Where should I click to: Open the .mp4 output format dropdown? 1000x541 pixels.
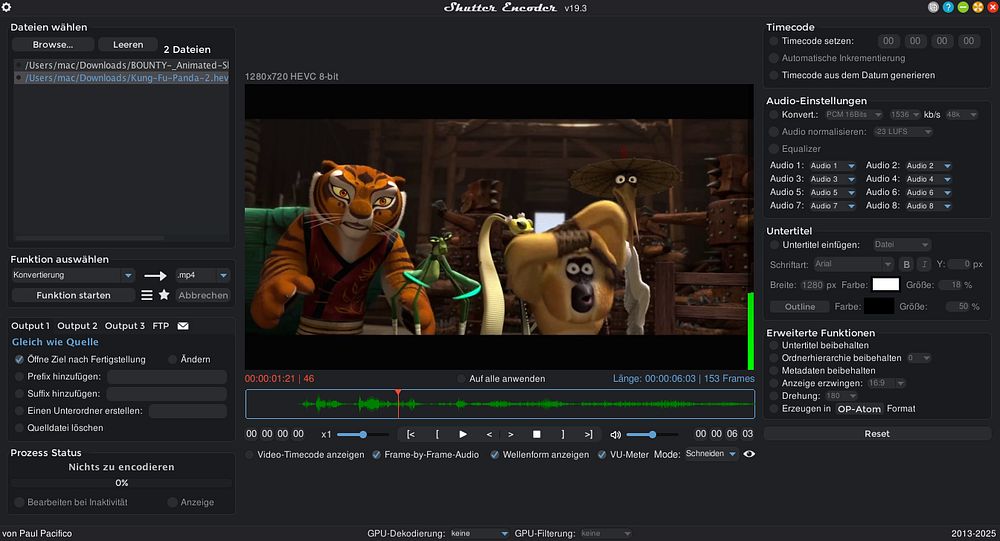[202, 275]
